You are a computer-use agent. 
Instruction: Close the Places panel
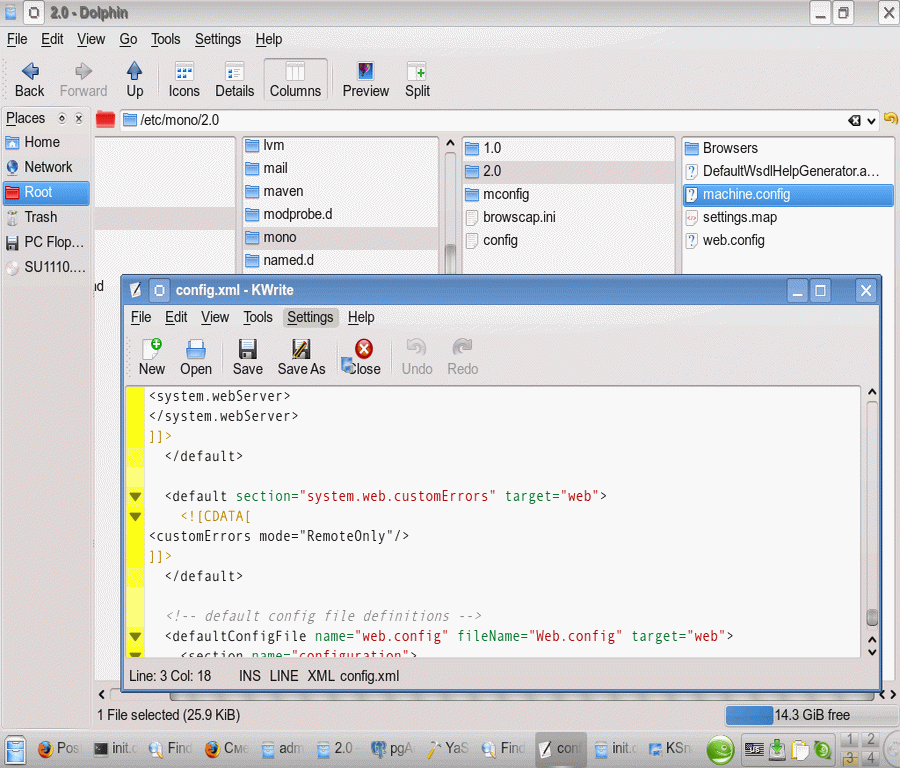click(x=79, y=118)
